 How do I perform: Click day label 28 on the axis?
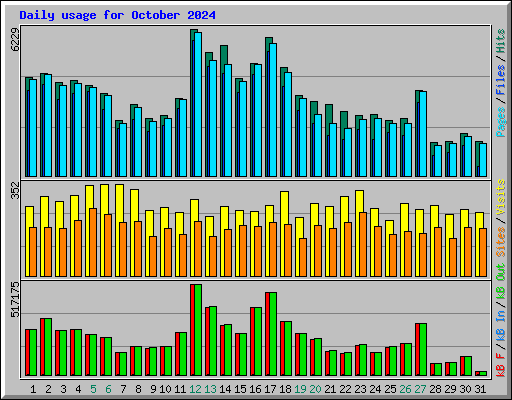coord(435,389)
